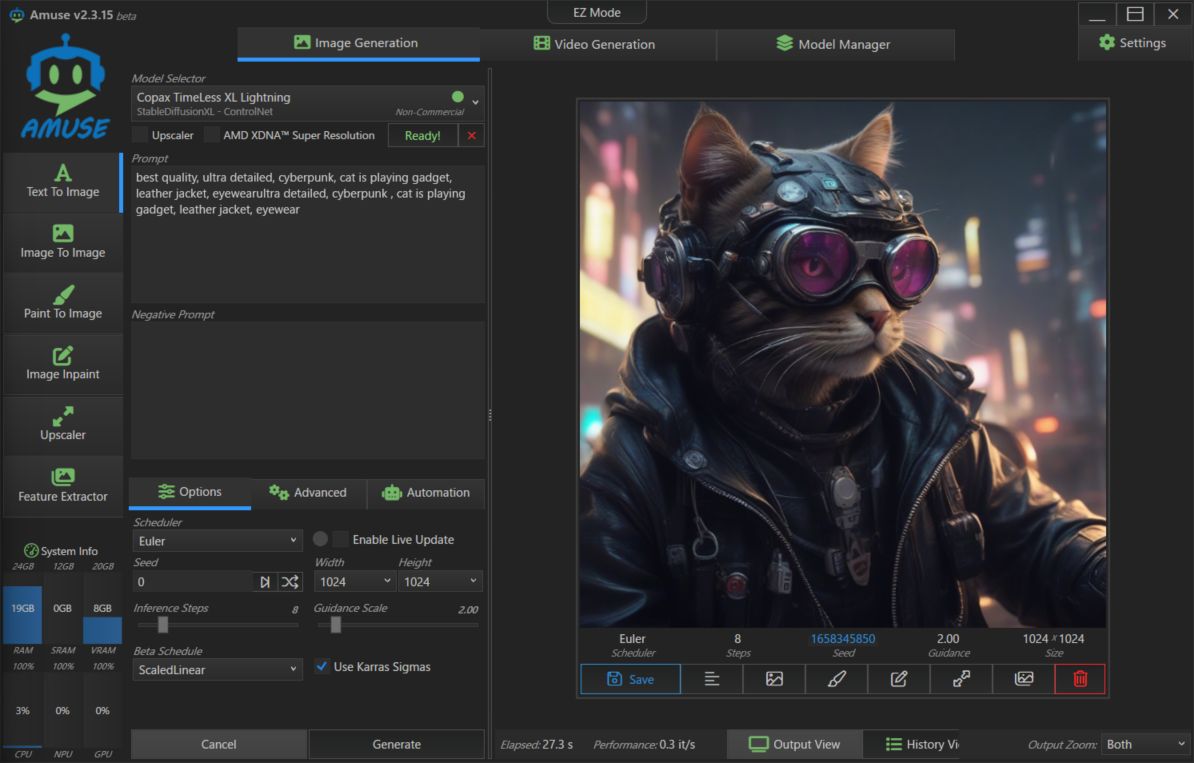Delete the generated image with trash icon
This screenshot has width=1194, height=763.
coord(1080,679)
